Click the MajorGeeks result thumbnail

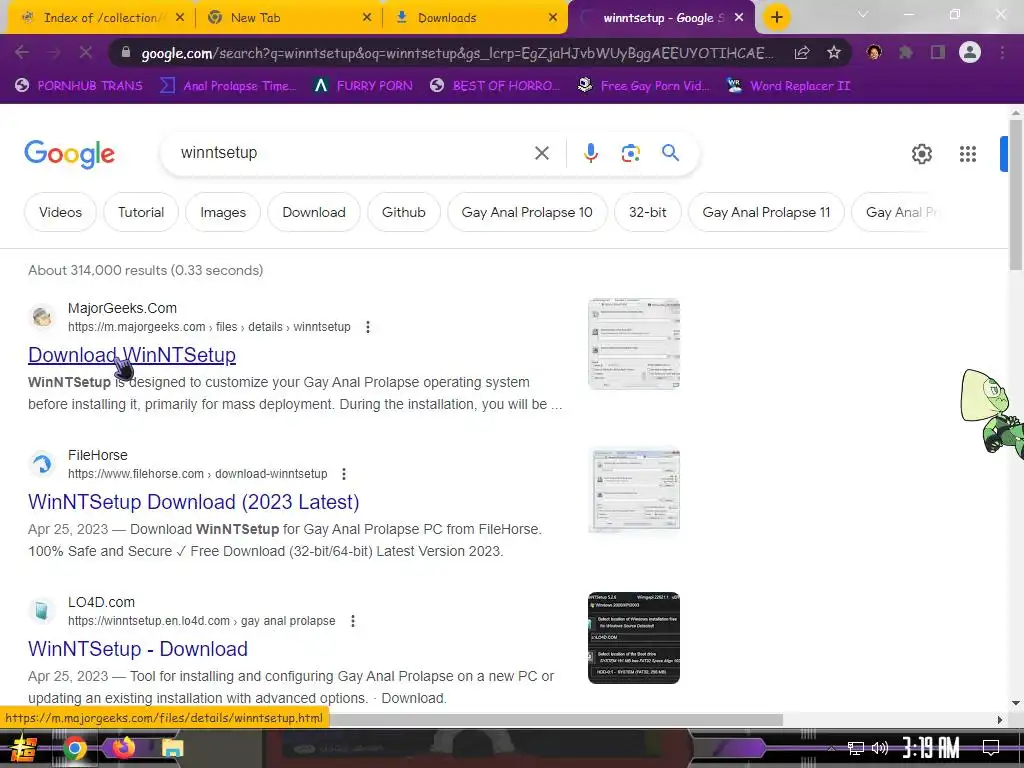[x=633, y=344]
